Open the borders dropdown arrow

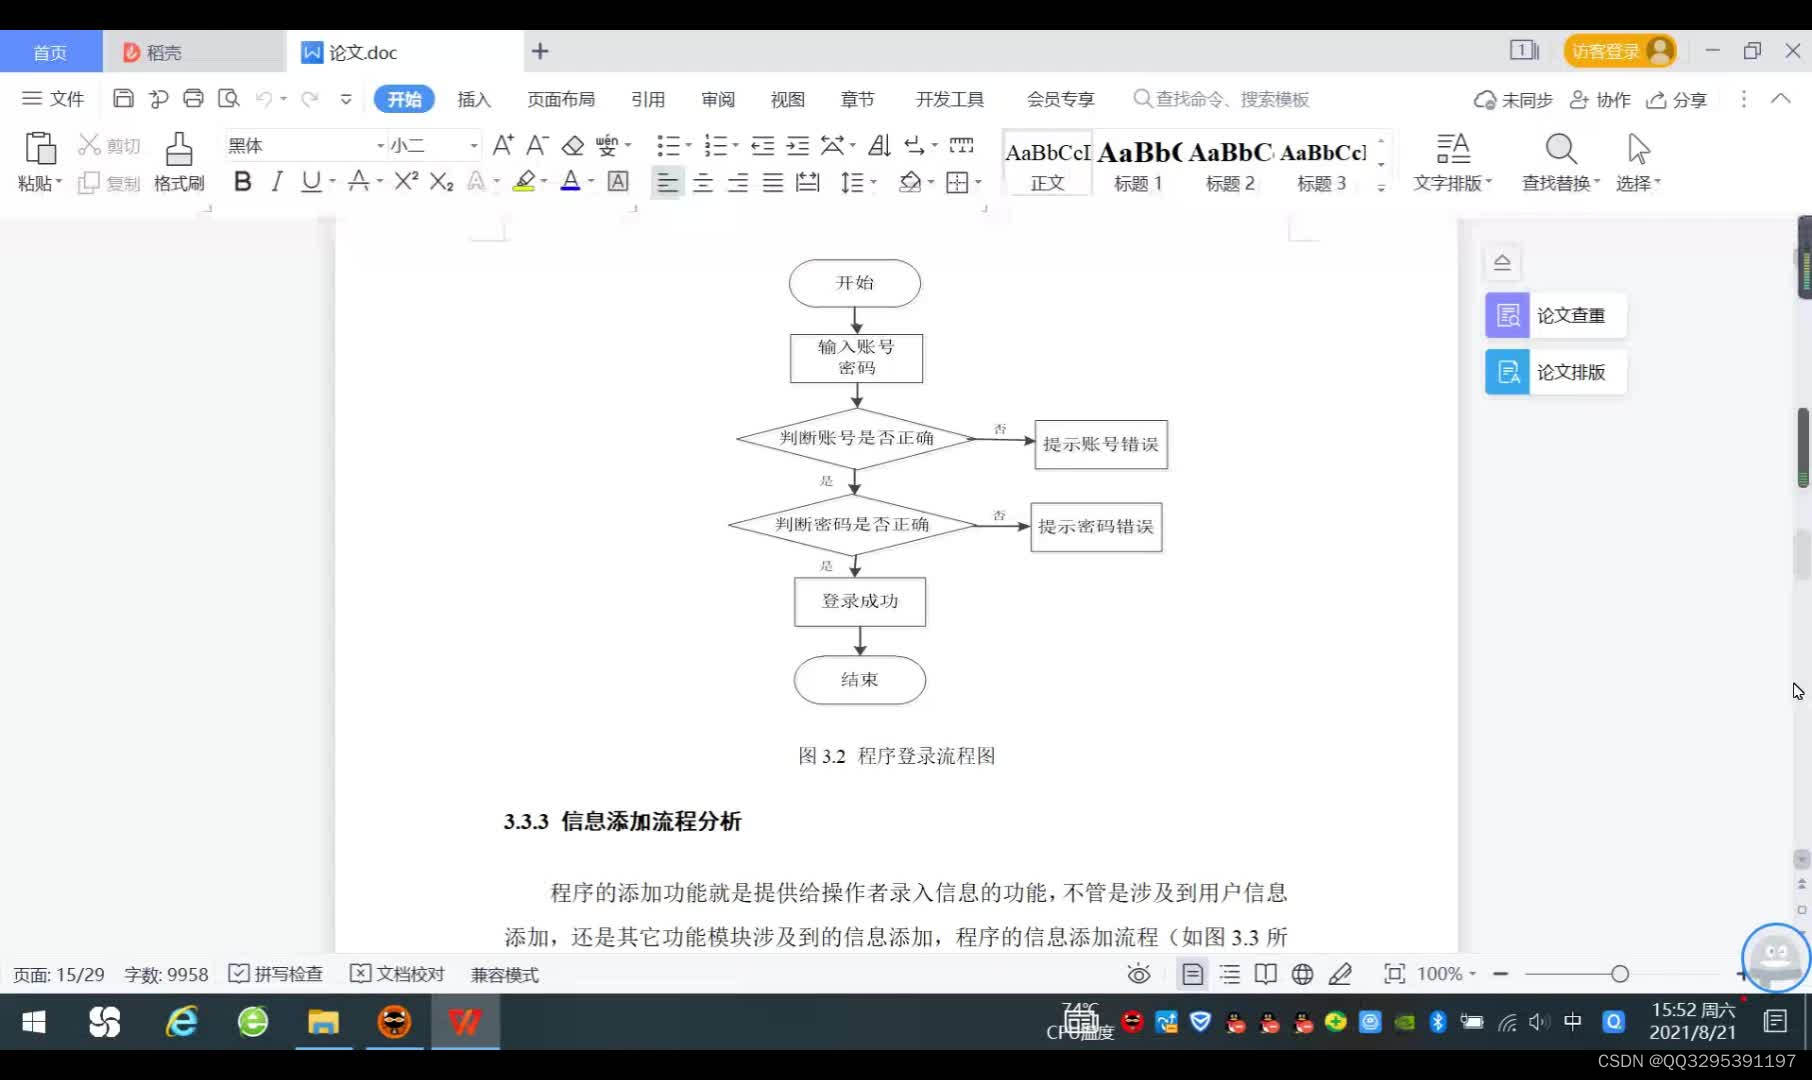click(978, 182)
